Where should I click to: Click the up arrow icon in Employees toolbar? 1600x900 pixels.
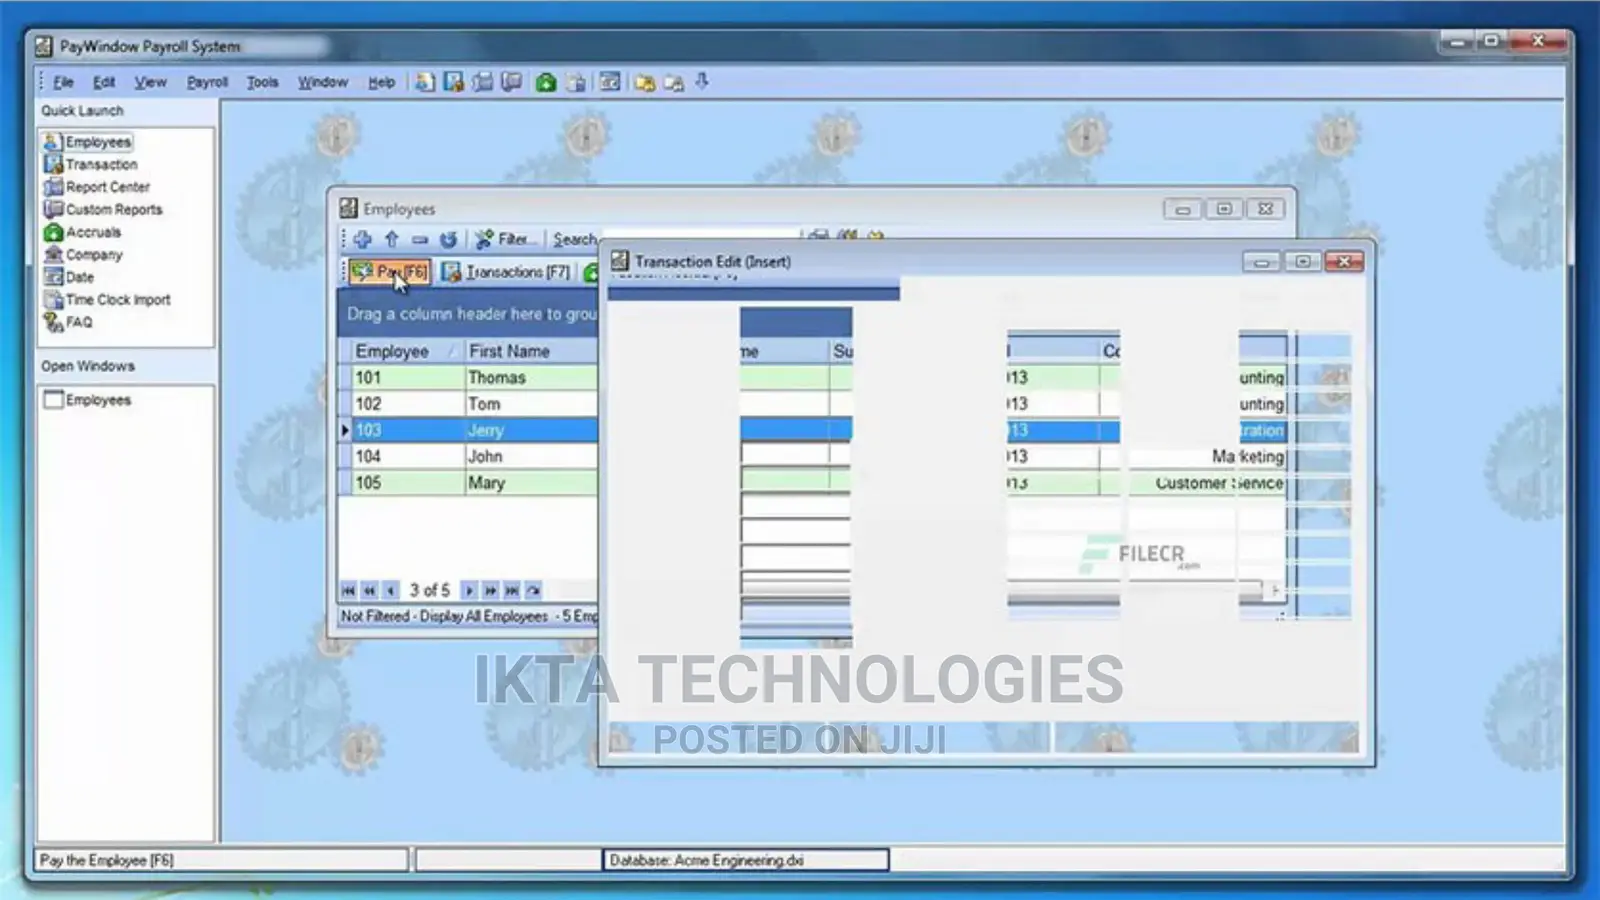click(392, 239)
